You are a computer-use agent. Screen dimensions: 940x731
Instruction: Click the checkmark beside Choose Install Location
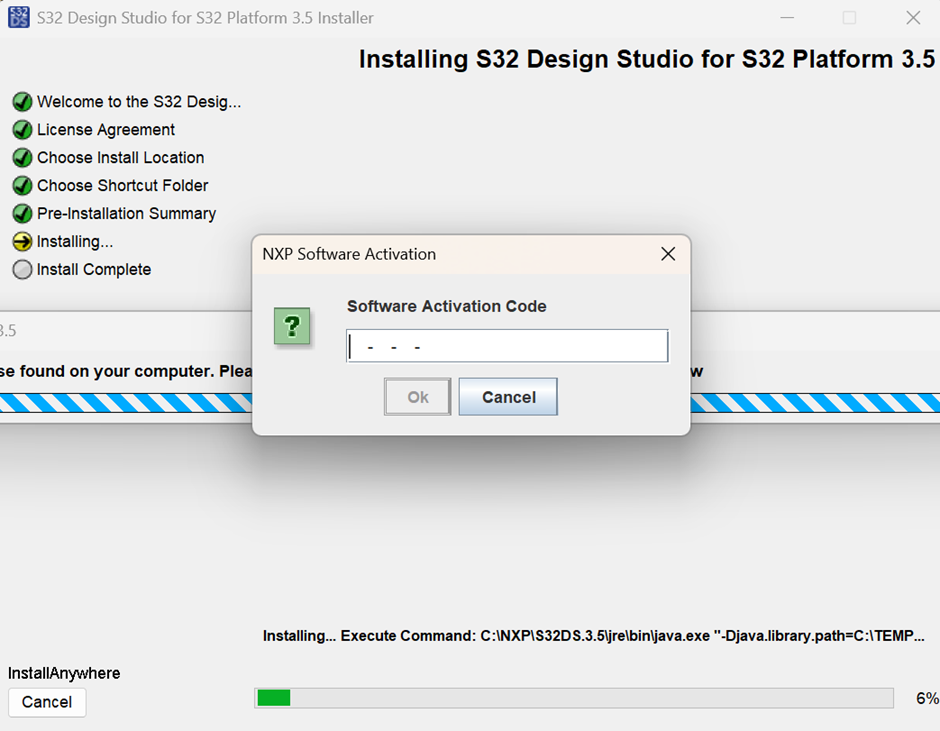click(22, 158)
